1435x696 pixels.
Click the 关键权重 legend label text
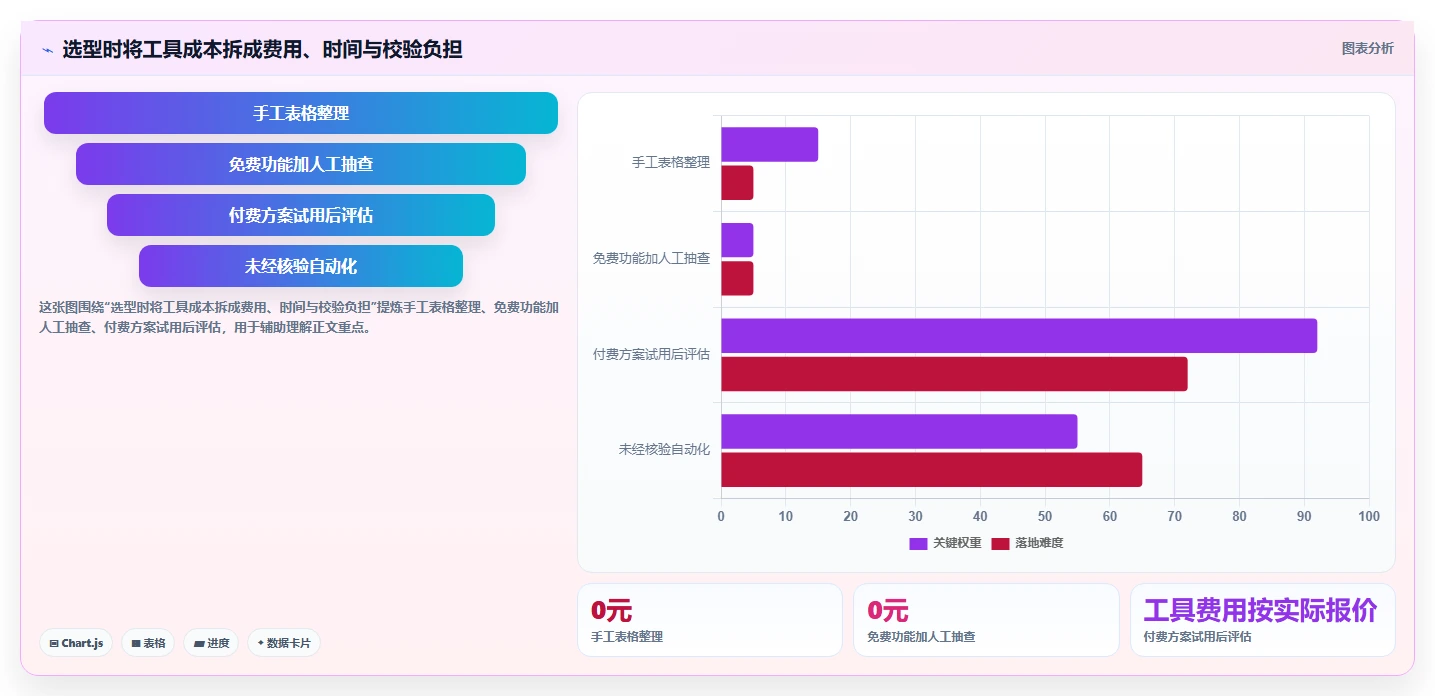(x=957, y=543)
